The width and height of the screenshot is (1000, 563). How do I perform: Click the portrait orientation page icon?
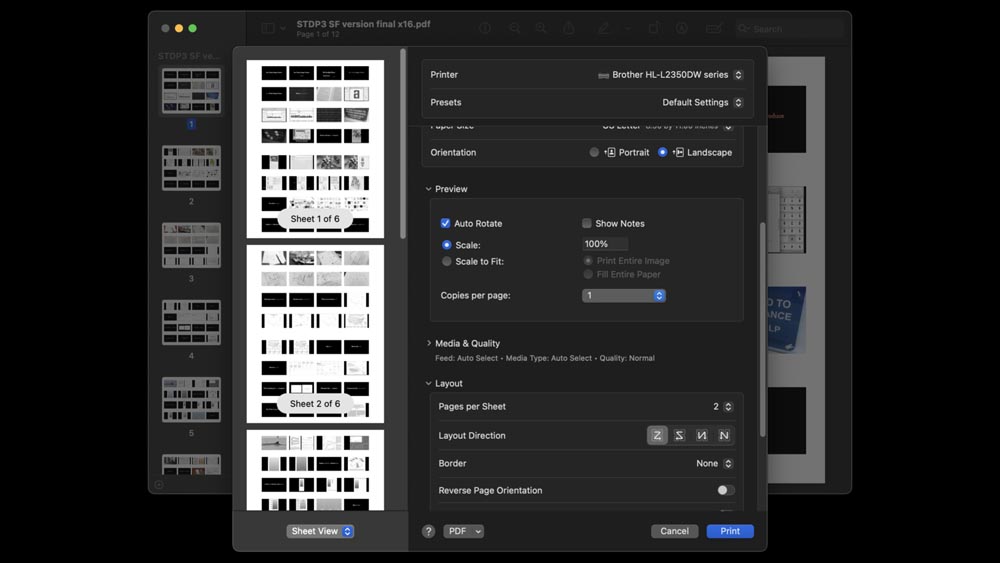pyautogui.click(x=610, y=153)
